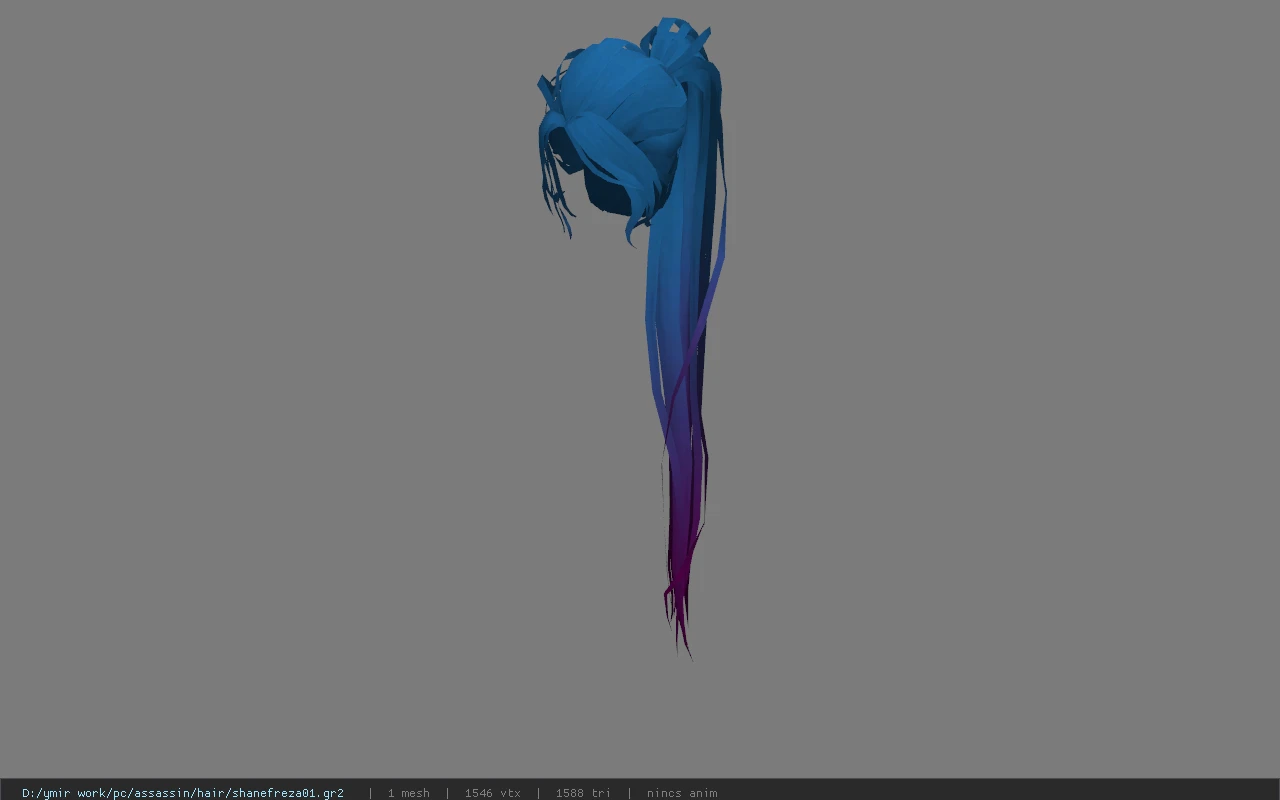The height and width of the screenshot is (800, 1280).
Task: Click the file path shanefreza01.gr2 in status bar
Action: click(x=183, y=793)
